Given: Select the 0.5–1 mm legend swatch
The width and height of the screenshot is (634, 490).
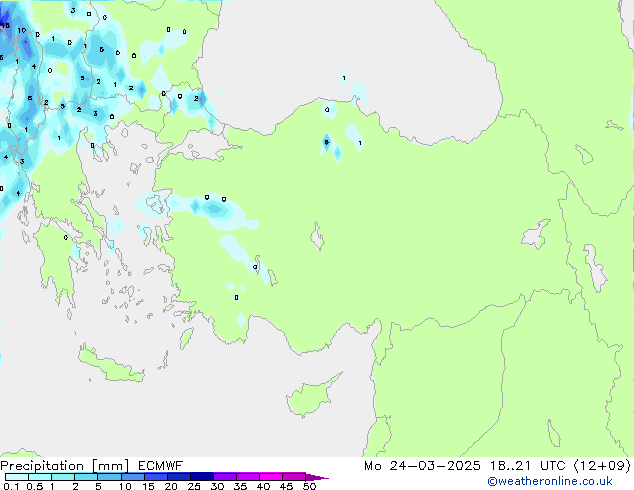Looking at the screenshot, I should 40,477.
